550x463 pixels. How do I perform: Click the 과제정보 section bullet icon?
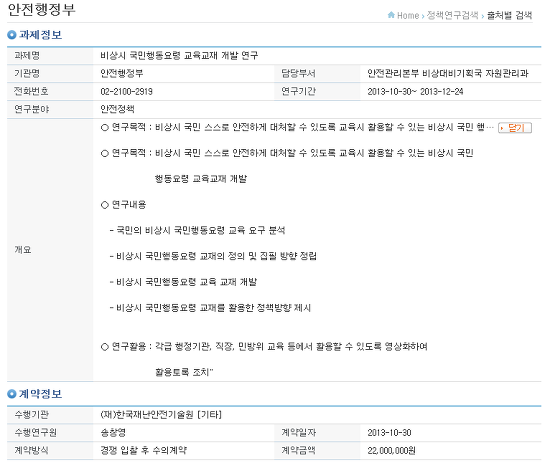12,35
